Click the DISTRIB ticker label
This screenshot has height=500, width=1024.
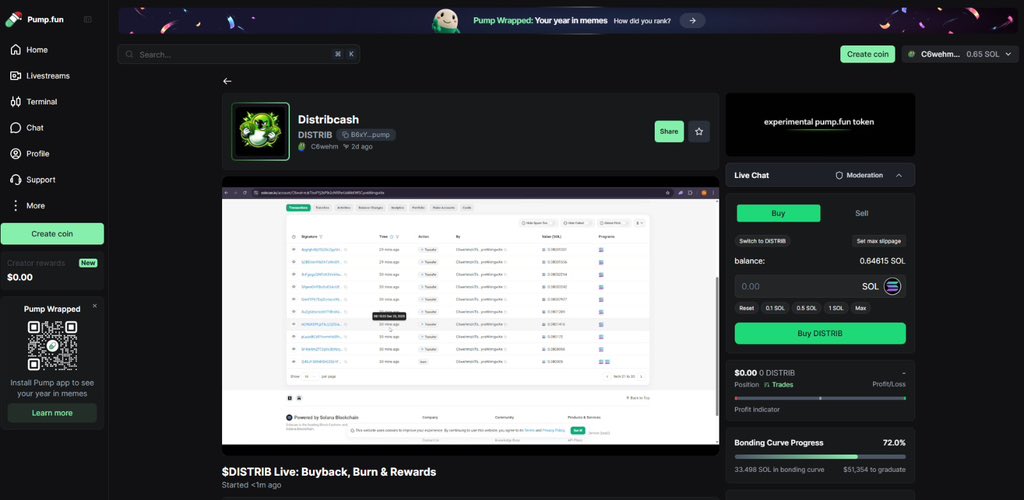(x=315, y=134)
